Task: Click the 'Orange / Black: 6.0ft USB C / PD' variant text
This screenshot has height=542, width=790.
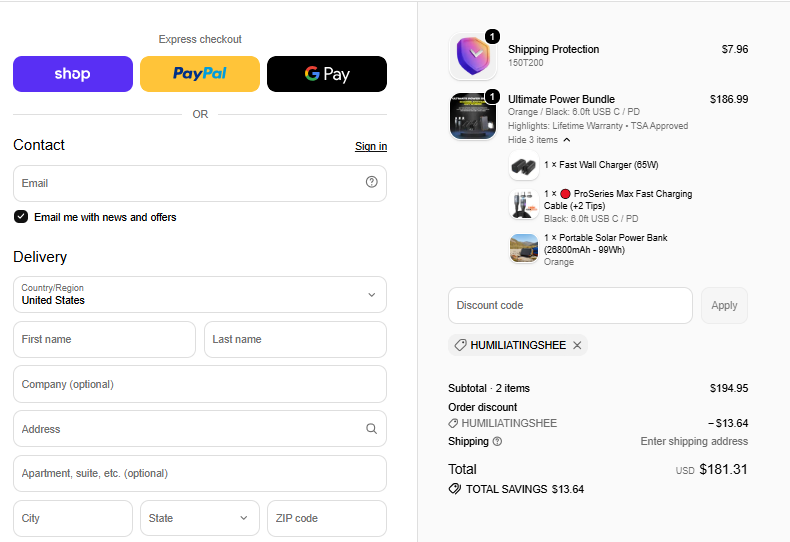Action: pyautogui.click(x=574, y=112)
